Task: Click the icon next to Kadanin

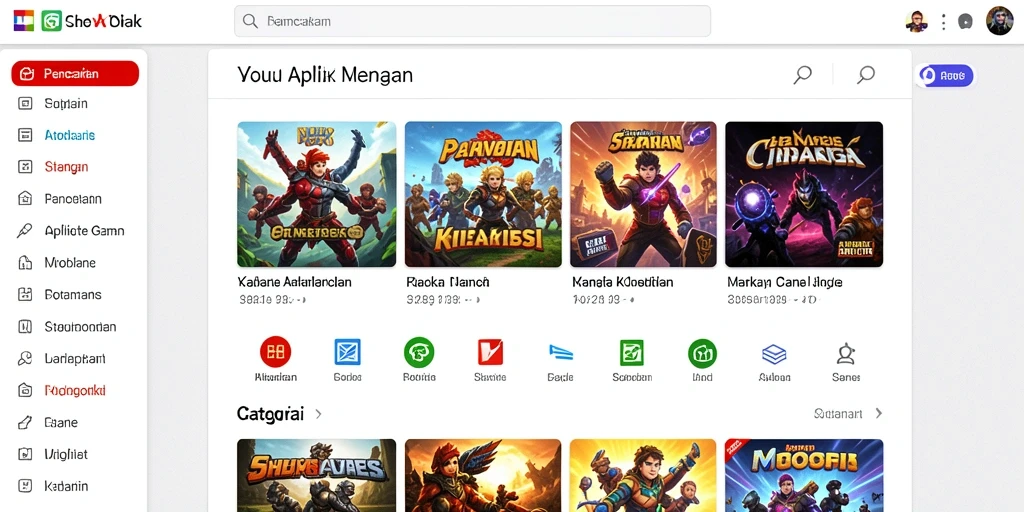Action: coord(25,486)
